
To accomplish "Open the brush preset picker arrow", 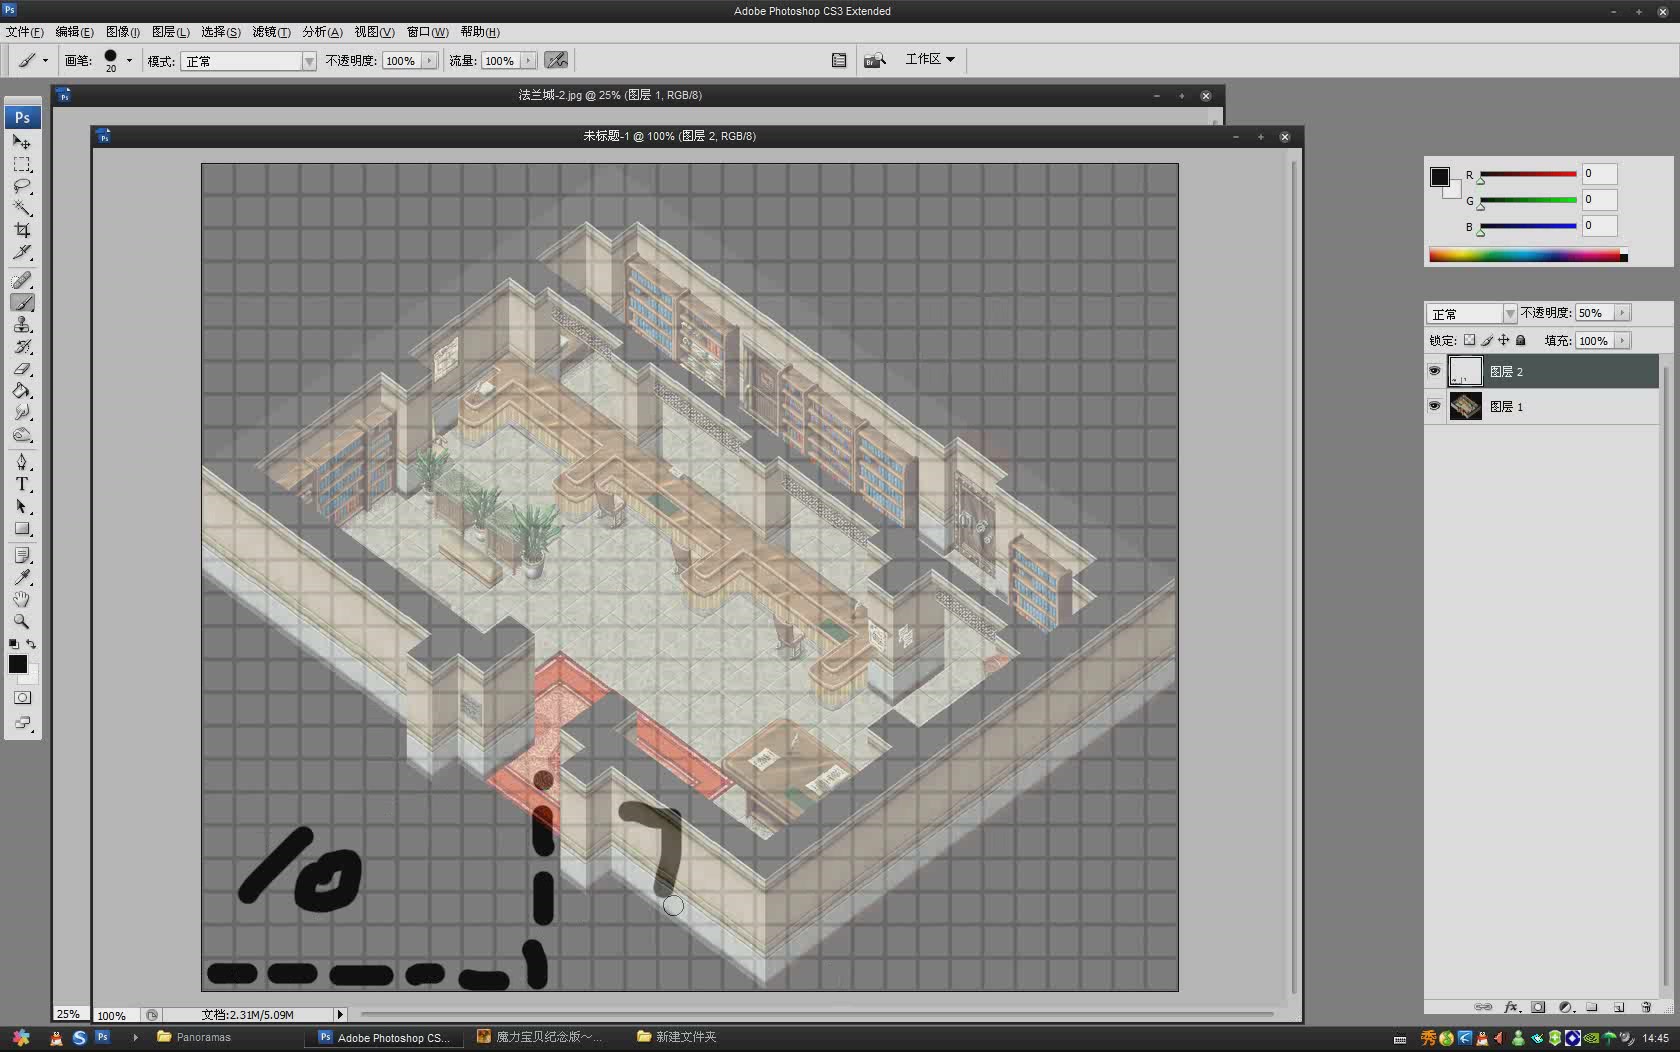I will click(x=129, y=60).
